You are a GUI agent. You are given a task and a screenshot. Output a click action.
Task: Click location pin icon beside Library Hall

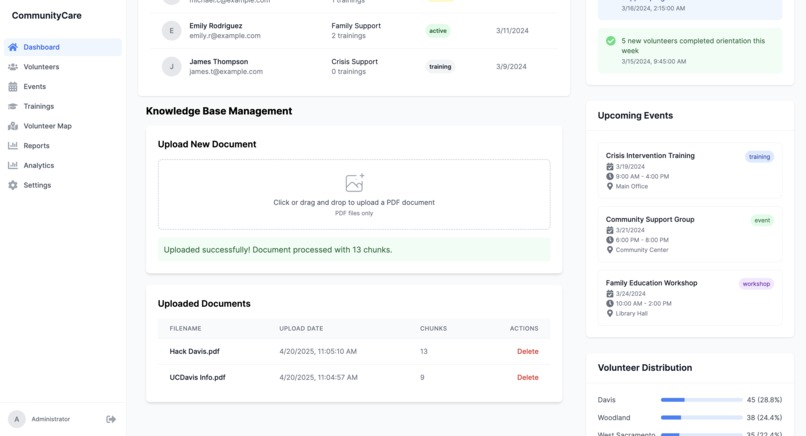tap(610, 314)
